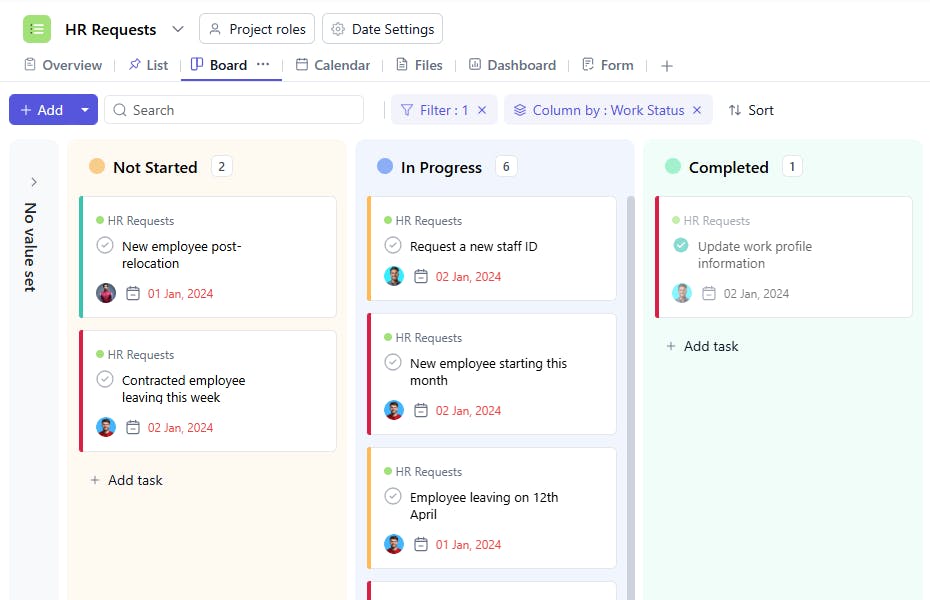Clear the Column by Work Status grouping

point(697,110)
